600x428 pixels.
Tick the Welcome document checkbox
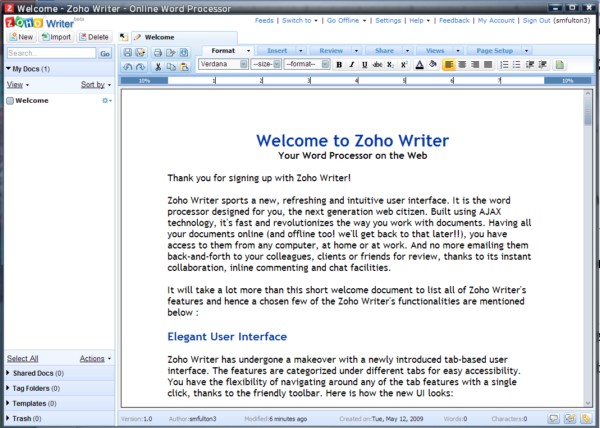coord(10,101)
